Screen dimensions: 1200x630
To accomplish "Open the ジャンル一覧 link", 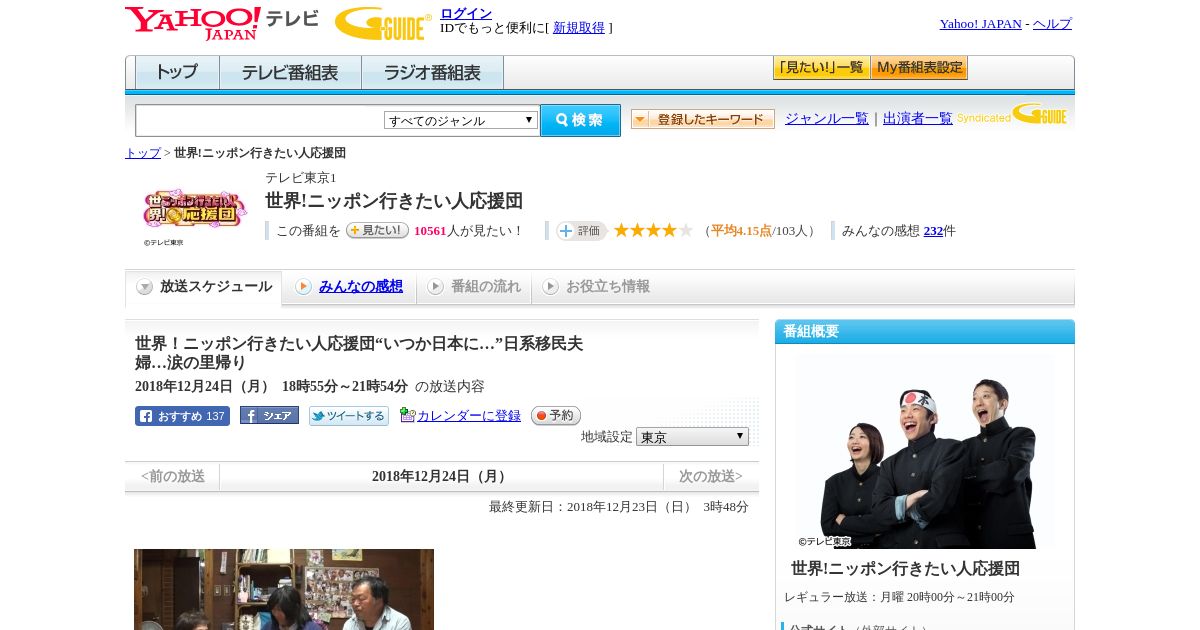I will 827,118.
